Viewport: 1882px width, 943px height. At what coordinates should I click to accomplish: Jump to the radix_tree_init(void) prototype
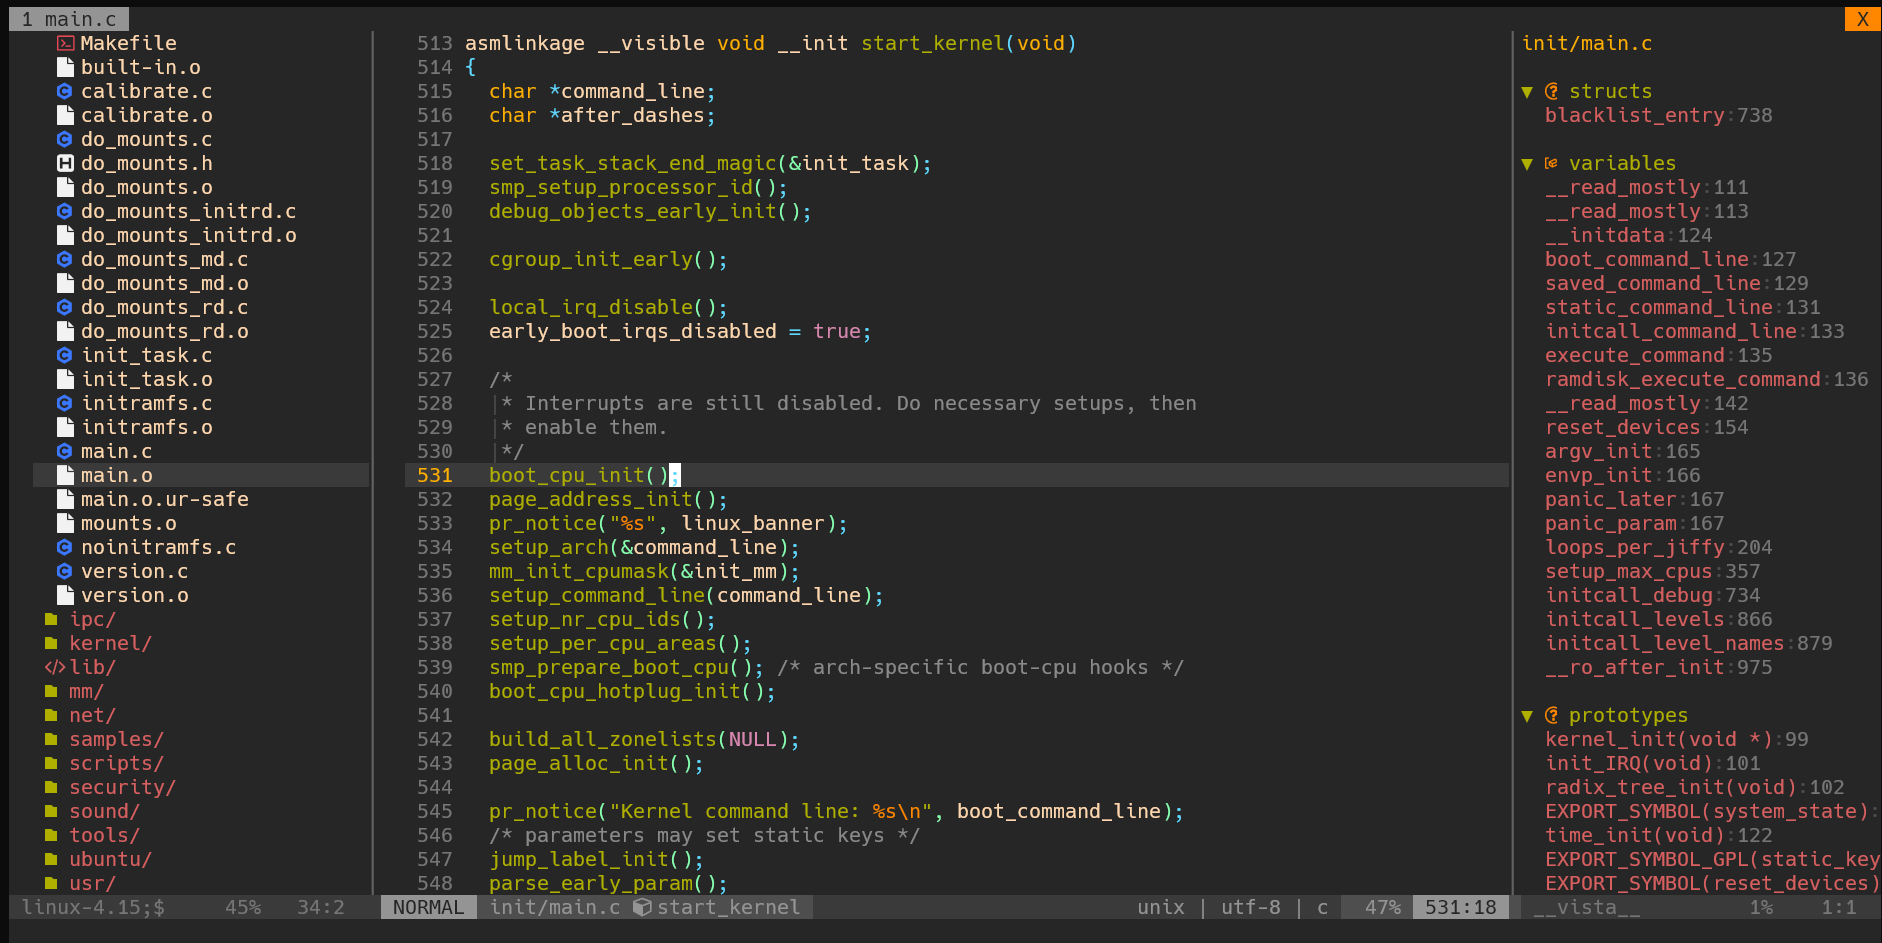point(1670,787)
